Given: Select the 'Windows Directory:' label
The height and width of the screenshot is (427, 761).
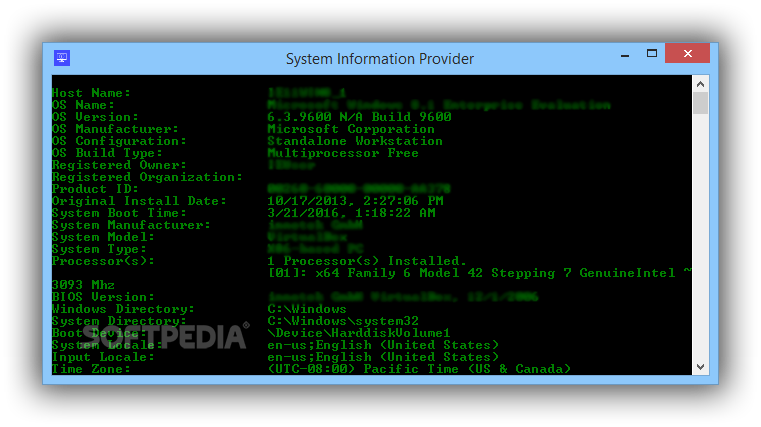Looking at the screenshot, I should [123, 309].
